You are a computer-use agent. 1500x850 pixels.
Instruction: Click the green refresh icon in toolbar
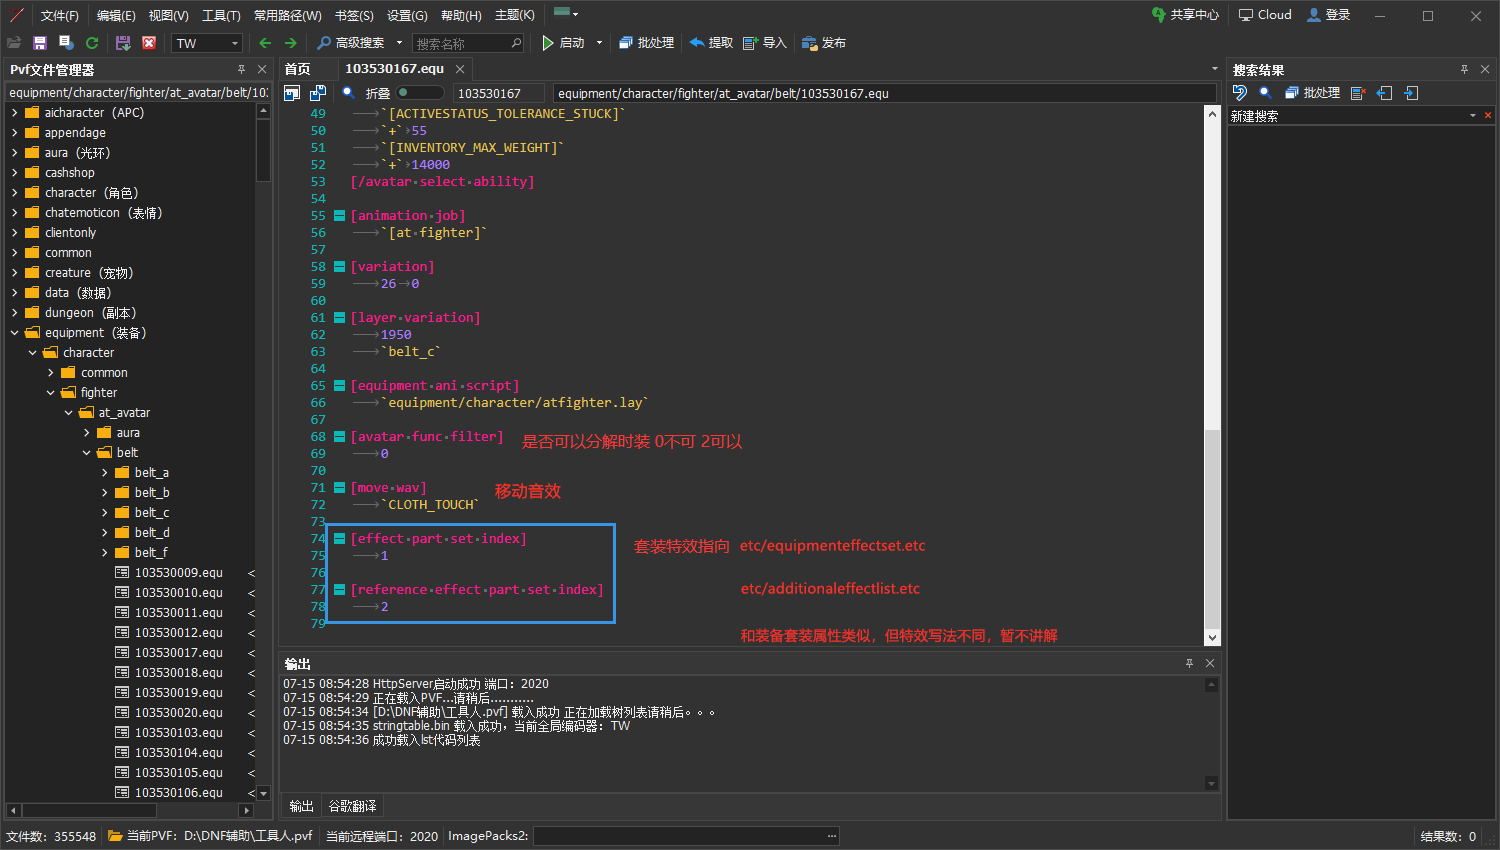point(92,43)
